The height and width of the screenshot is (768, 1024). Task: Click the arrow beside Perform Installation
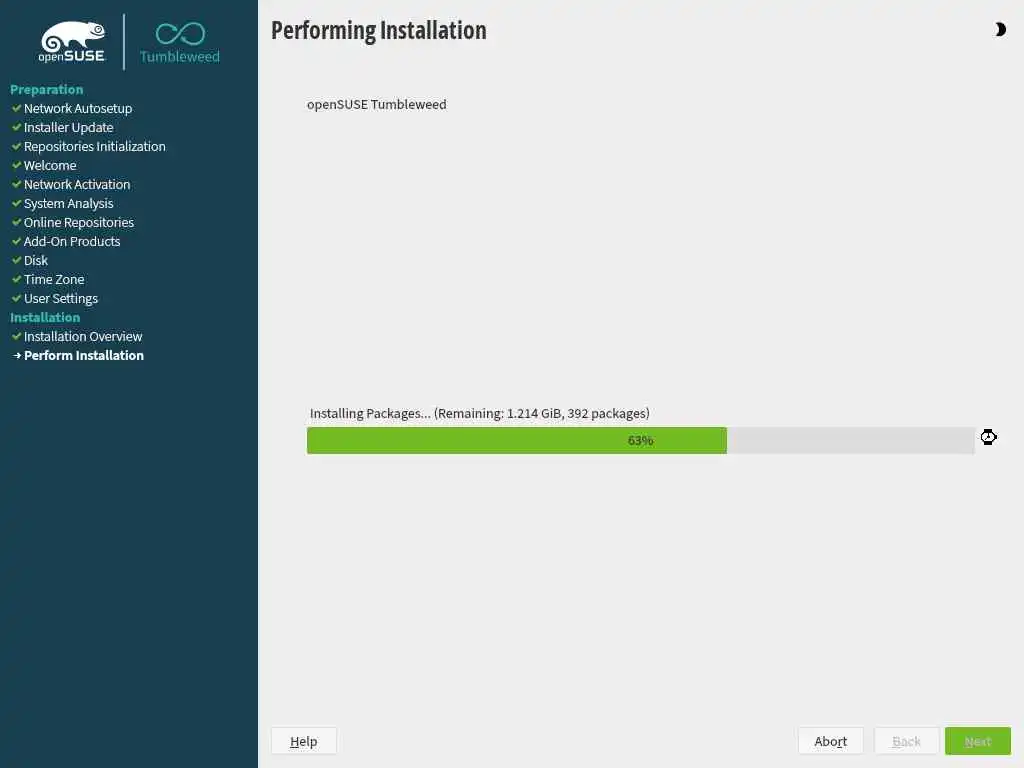tap(17, 356)
